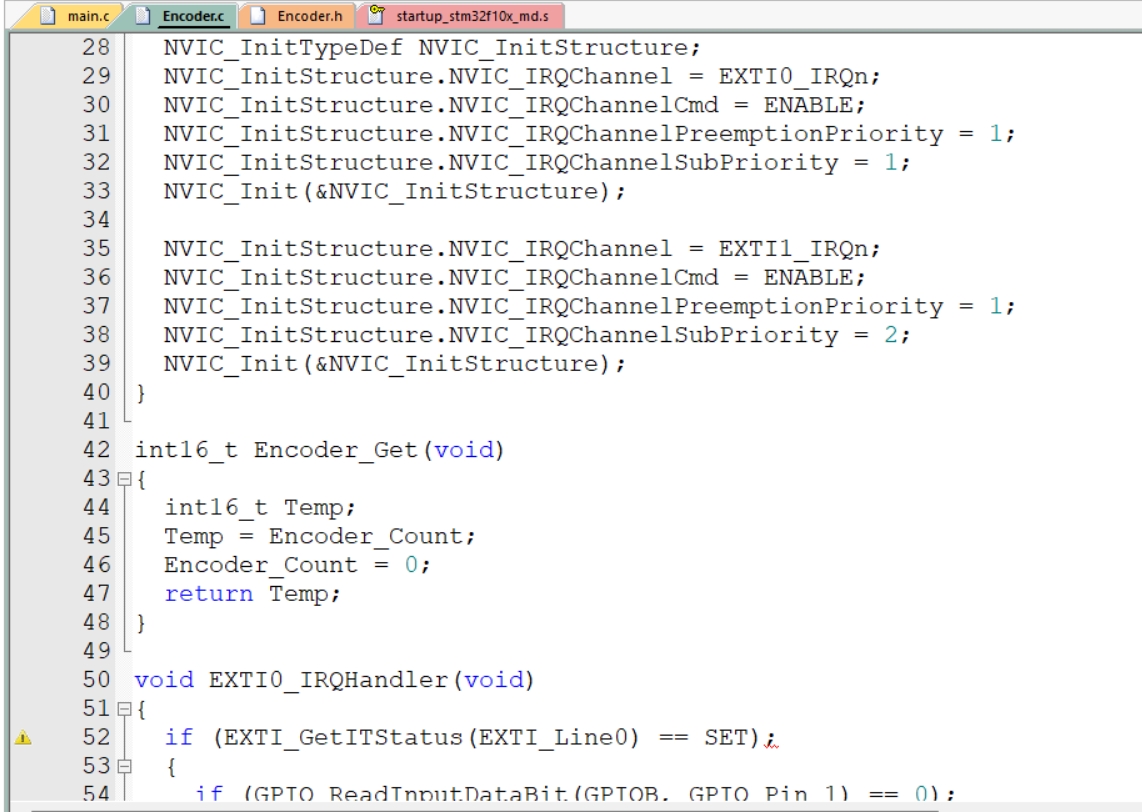Click ENABLE on line 30
This screenshot has width=1142, height=812.
point(808,105)
